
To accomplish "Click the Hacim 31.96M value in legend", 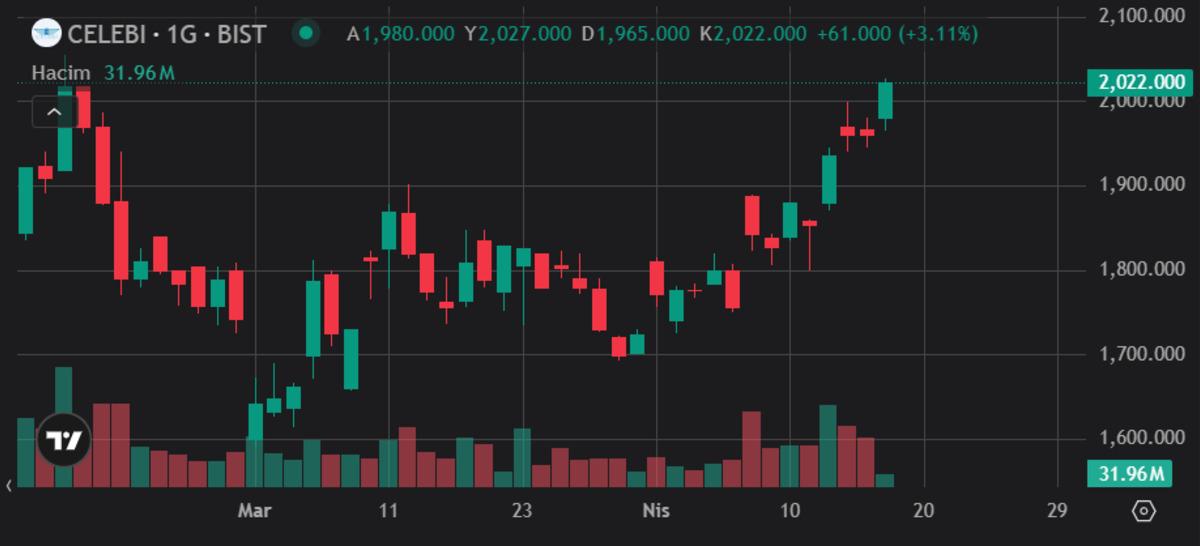I will (139, 73).
